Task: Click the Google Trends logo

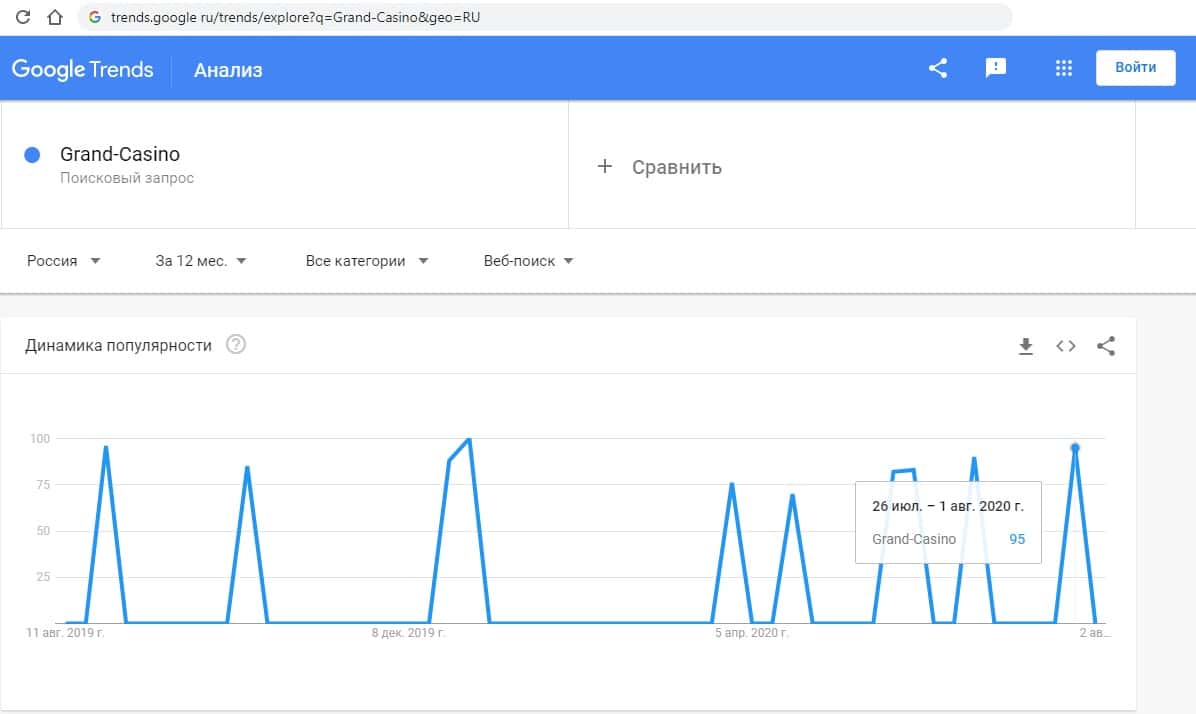Action: coord(83,69)
